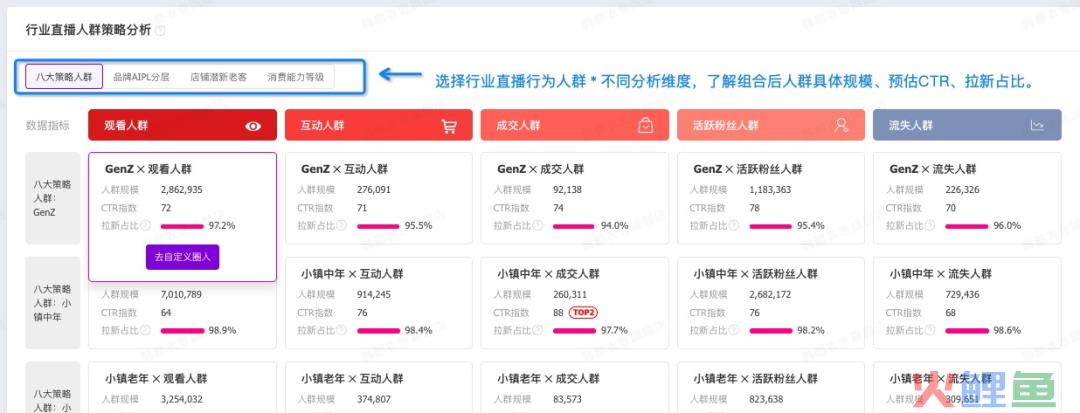Click the 去自定义圈人 button

[183, 257]
